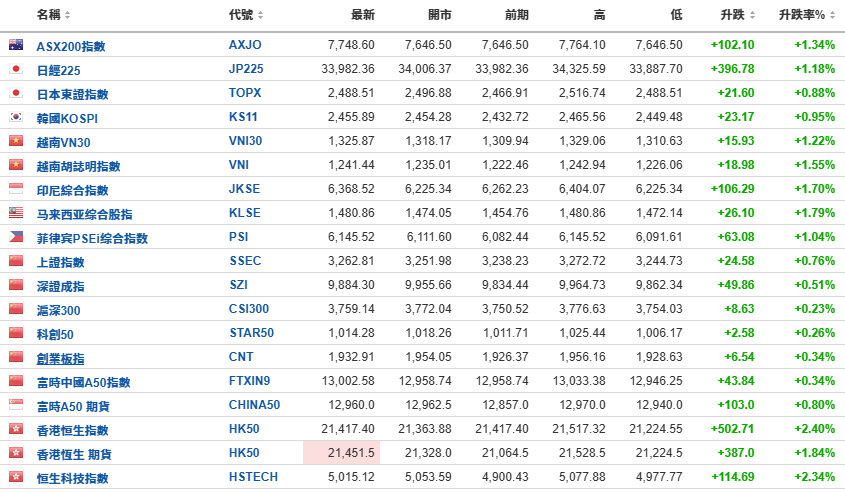The height and width of the screenshot is (493, 845).
Task: Open the 恒生科技指數 link
Action: (73, 478)
